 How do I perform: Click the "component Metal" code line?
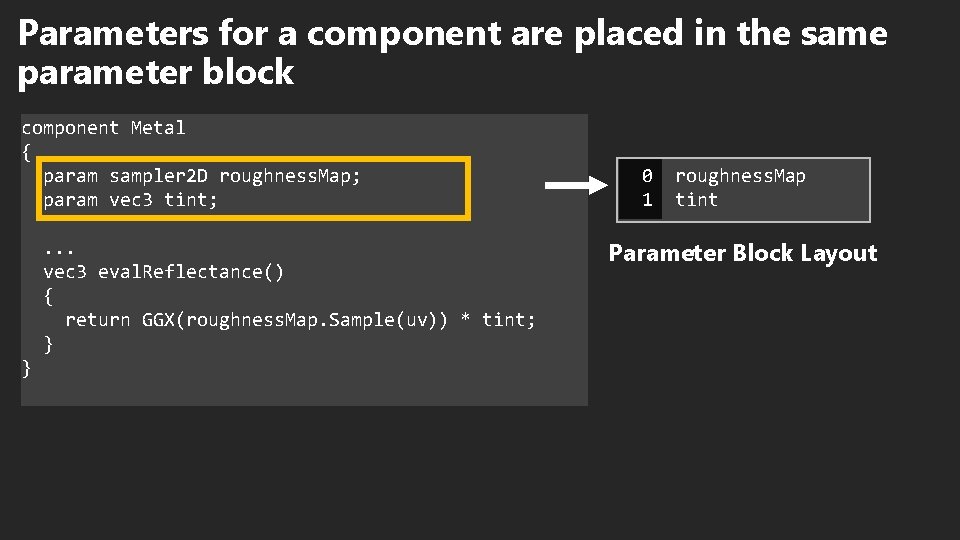click(103, 128)
